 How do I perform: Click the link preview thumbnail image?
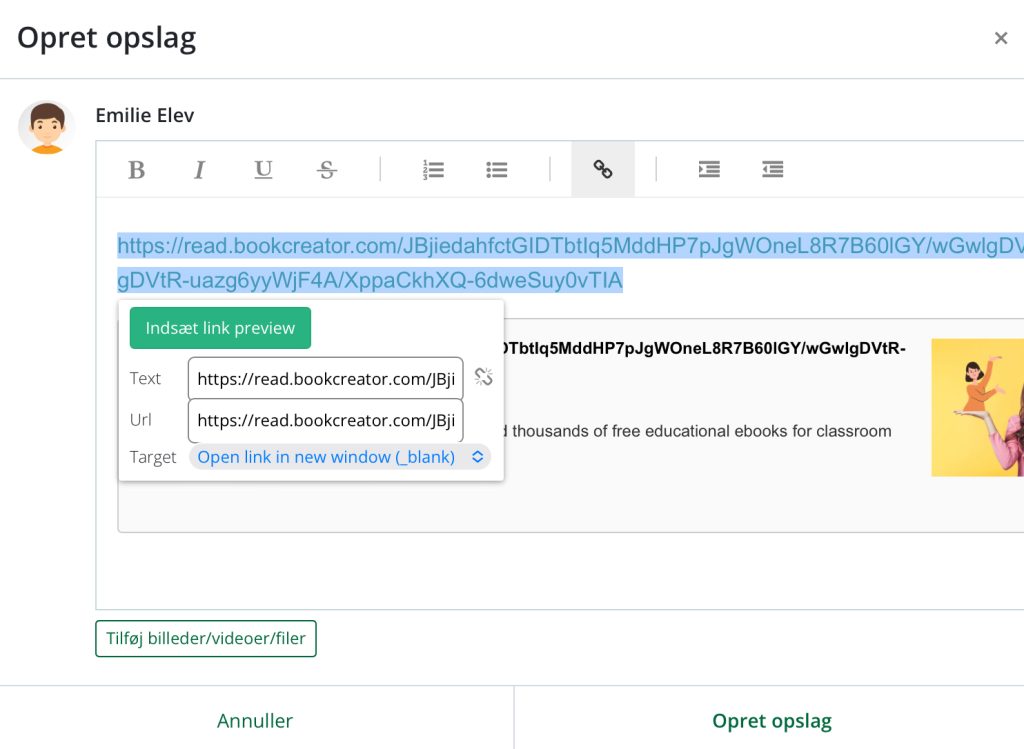977,407
